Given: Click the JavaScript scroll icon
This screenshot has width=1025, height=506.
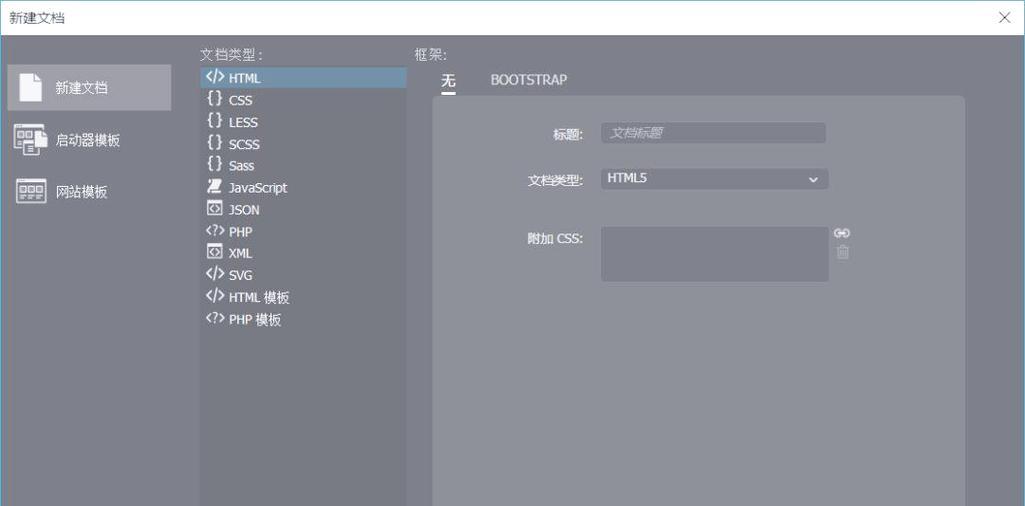Looking at the screenshot, I should [x=214, y=186].
